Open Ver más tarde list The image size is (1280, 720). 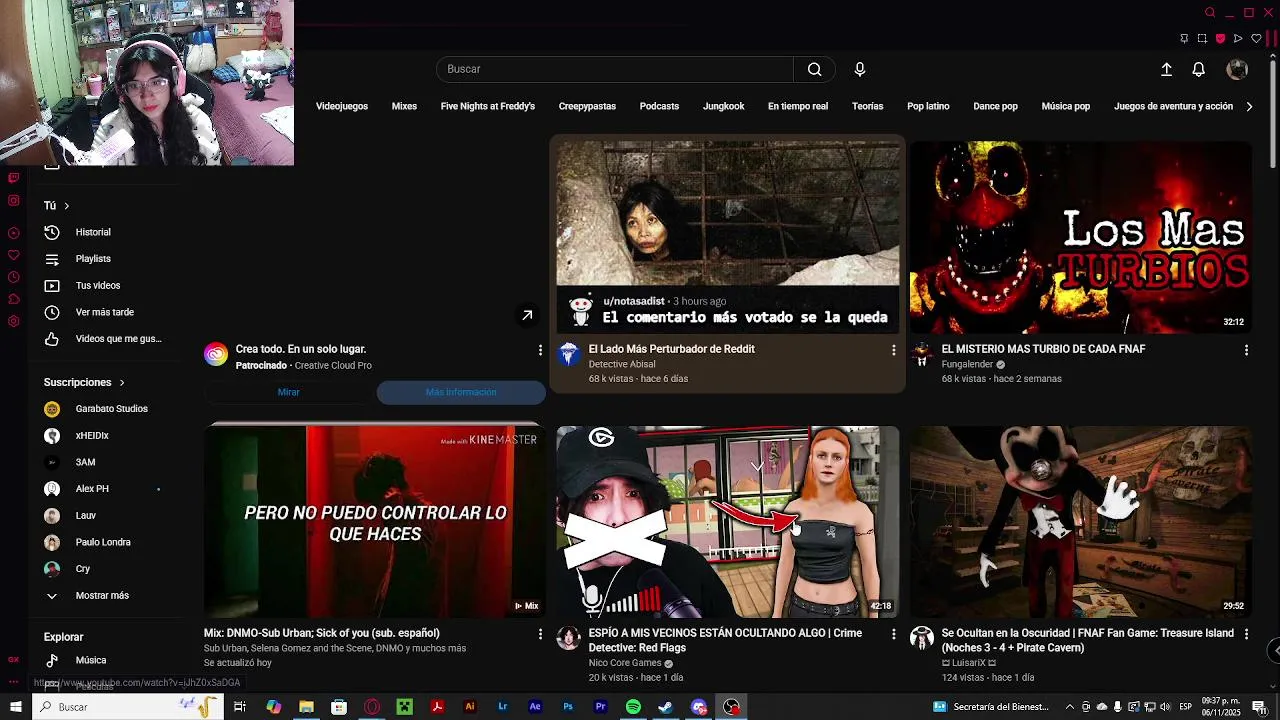103,312
